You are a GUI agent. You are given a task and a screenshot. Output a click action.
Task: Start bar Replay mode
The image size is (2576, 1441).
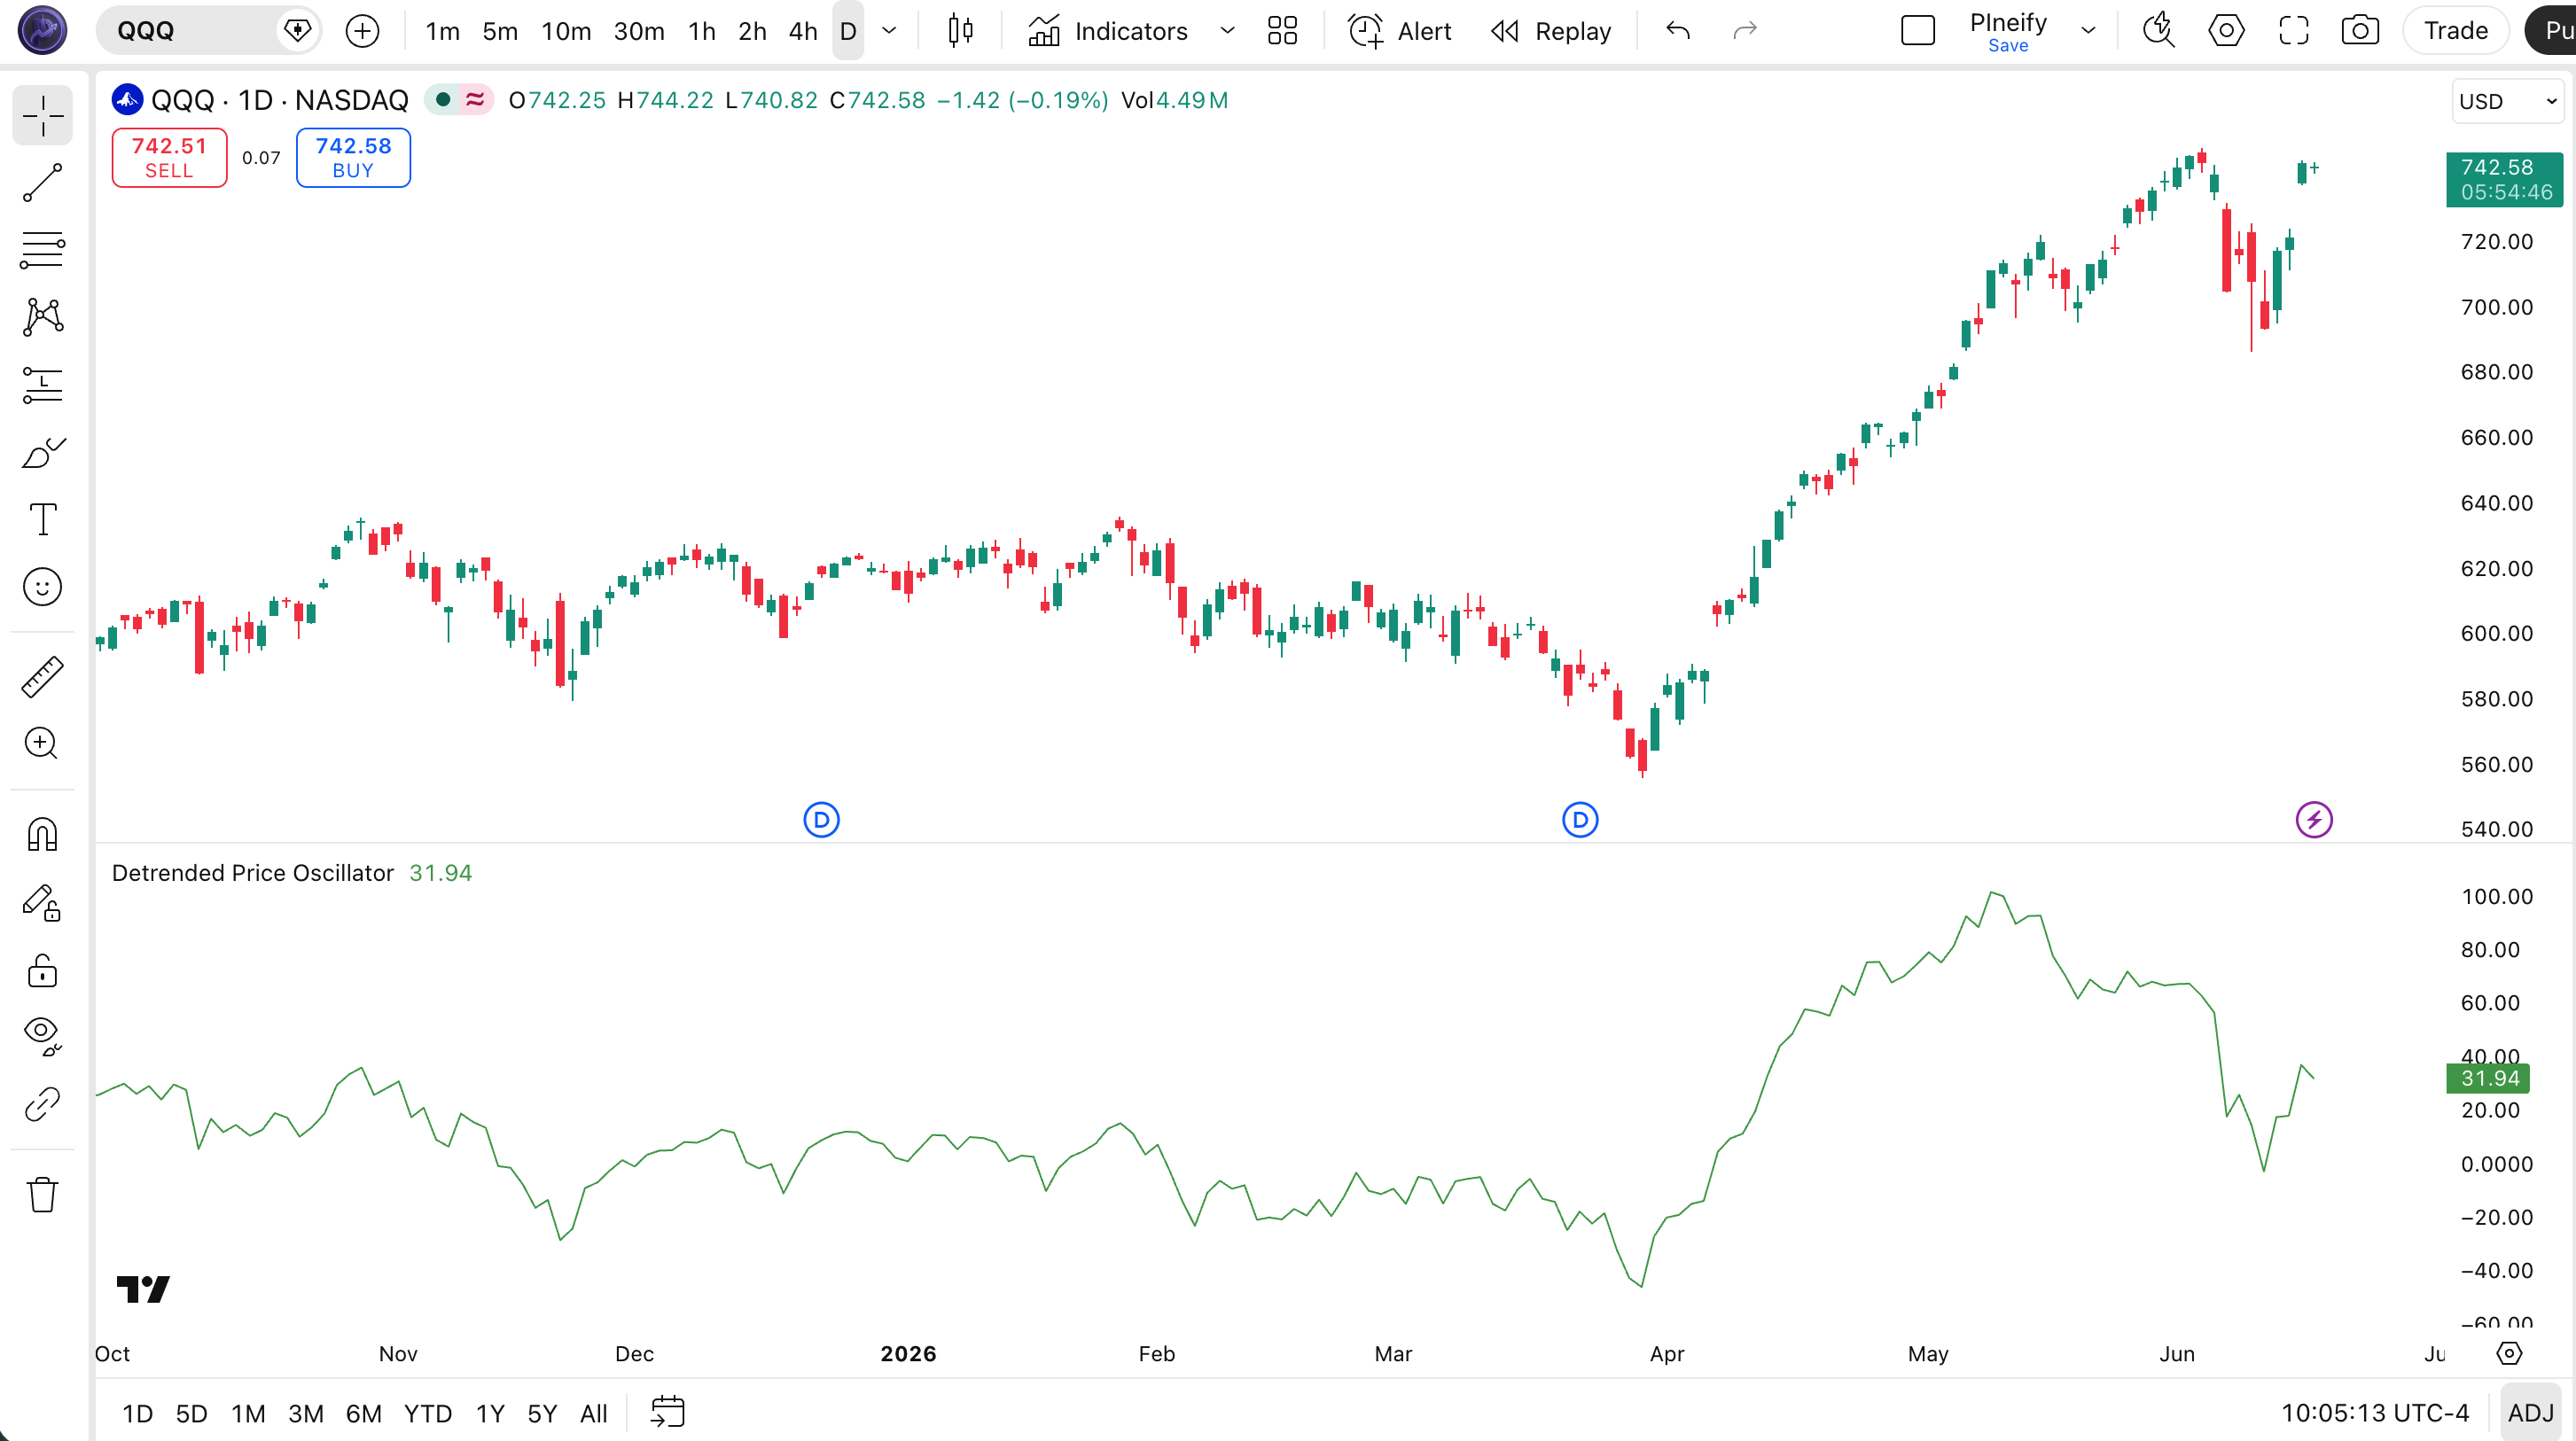click(1552, 31)
